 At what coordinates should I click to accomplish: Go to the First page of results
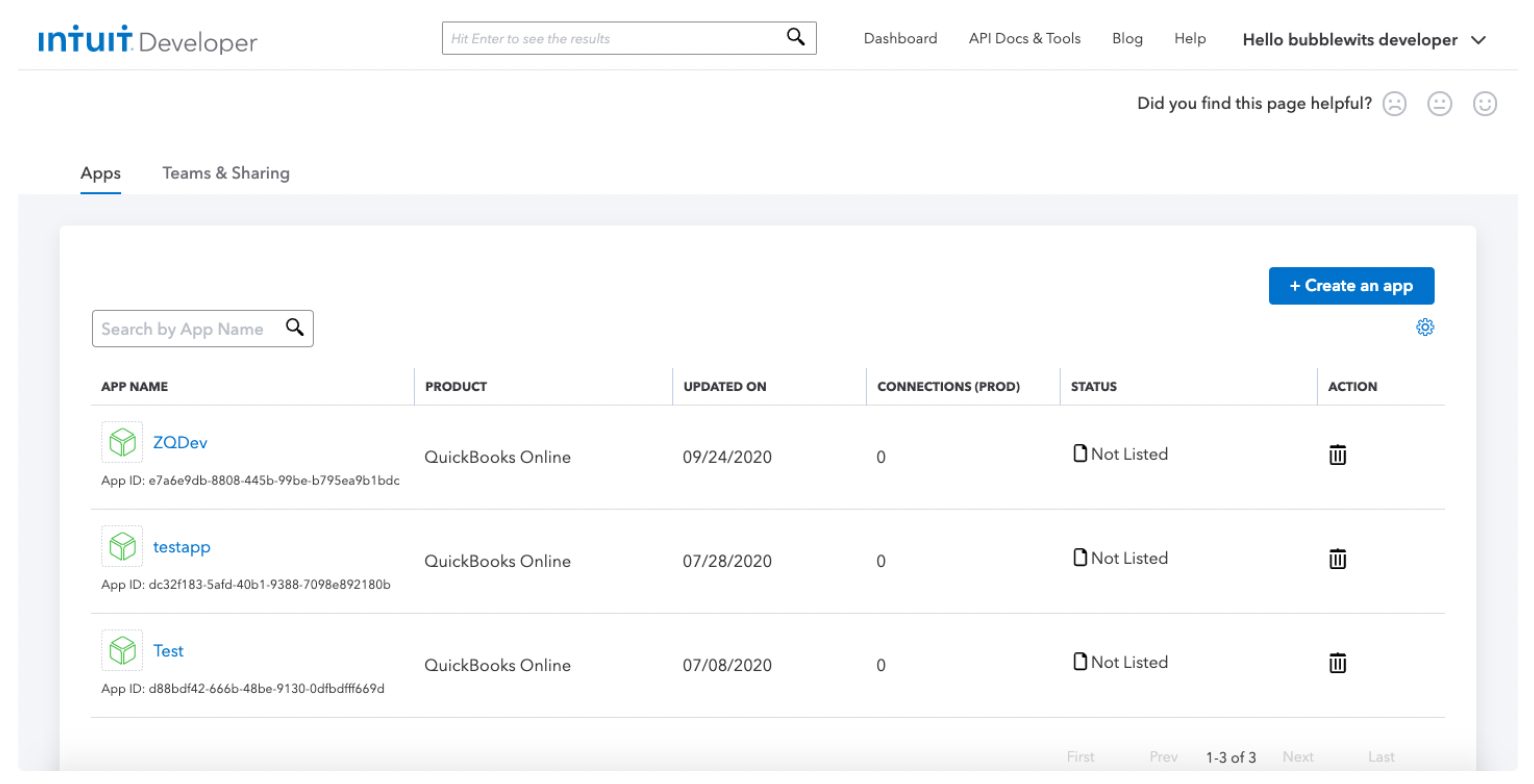(x=1081, y=757)
